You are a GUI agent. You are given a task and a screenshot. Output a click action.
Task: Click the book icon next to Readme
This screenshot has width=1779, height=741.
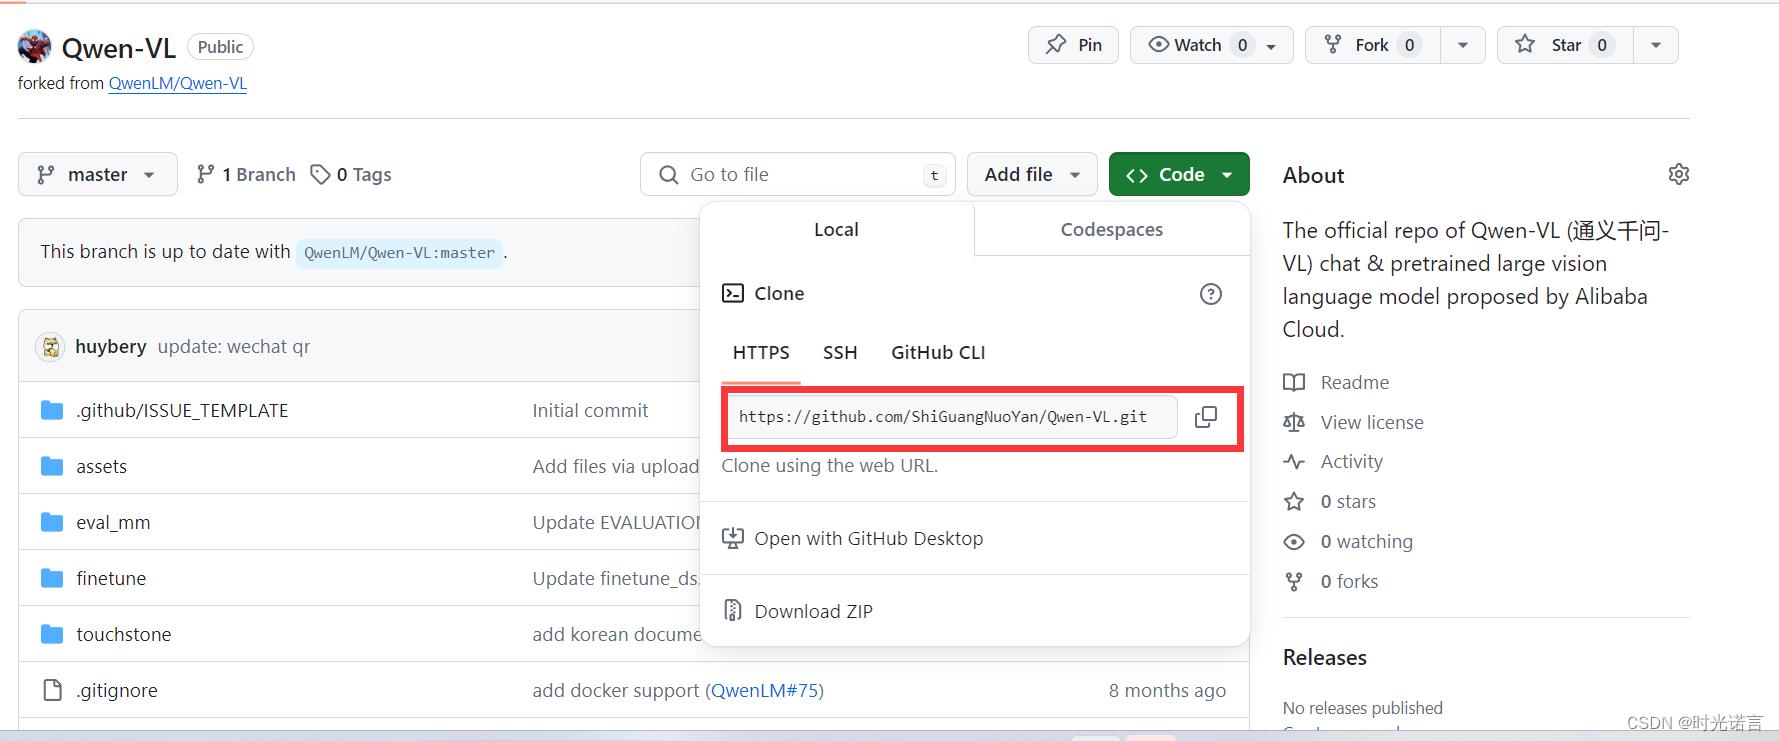click(x=1294, y=382)
